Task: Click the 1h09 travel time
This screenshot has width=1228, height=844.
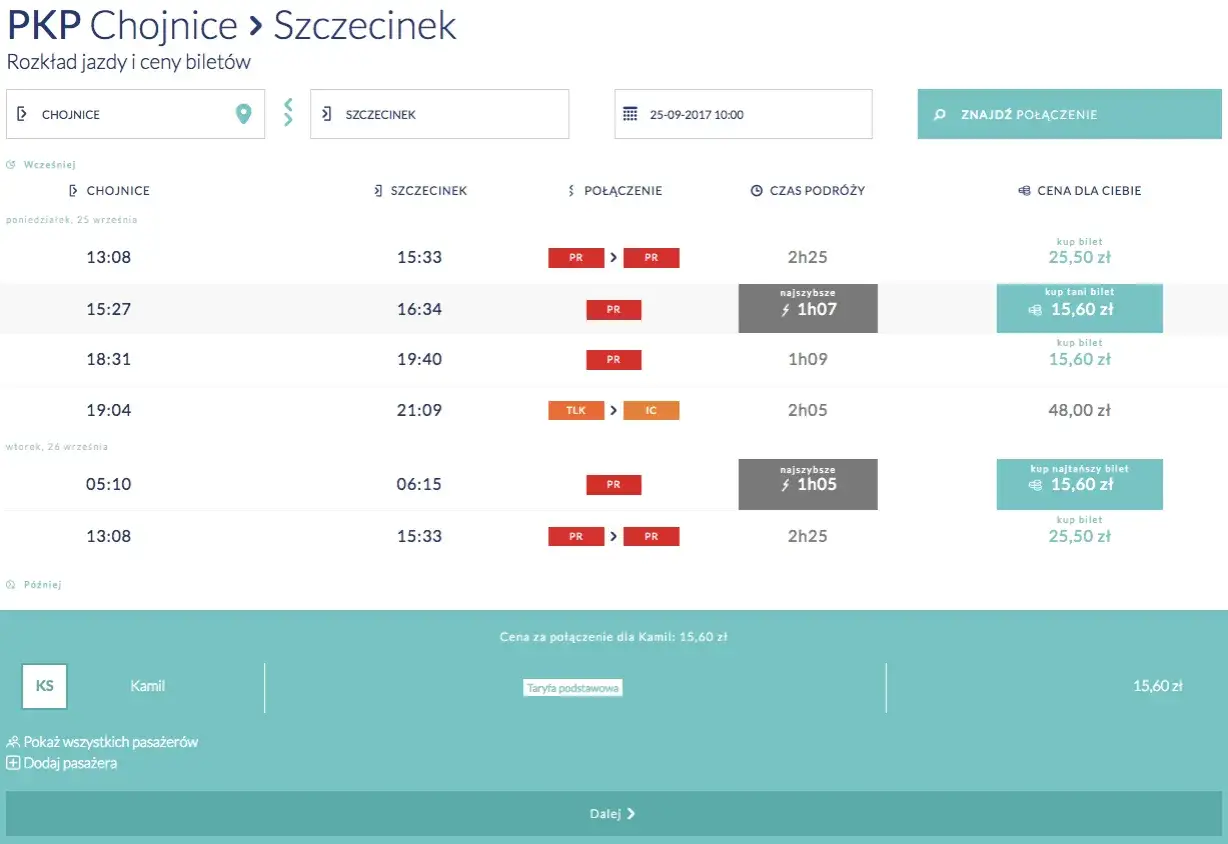Action: [x=808, y=360]
